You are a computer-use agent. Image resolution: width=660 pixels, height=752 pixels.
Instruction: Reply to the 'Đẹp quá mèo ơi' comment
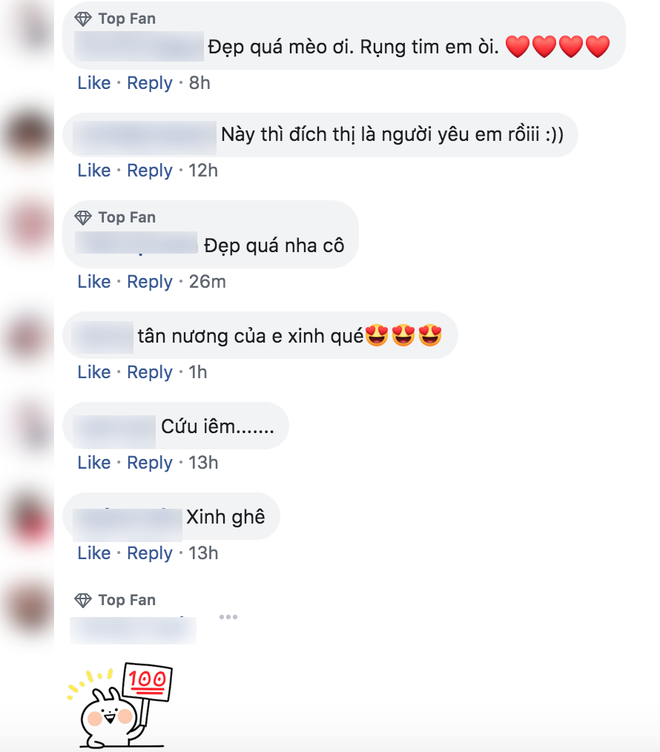(x=150, y=83)
